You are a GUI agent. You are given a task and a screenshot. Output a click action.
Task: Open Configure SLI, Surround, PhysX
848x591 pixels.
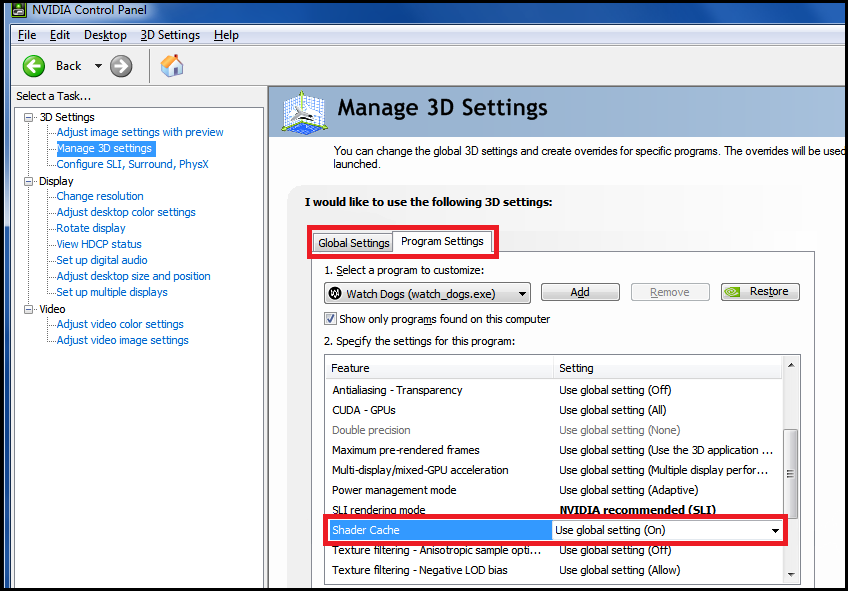(132, 164)
